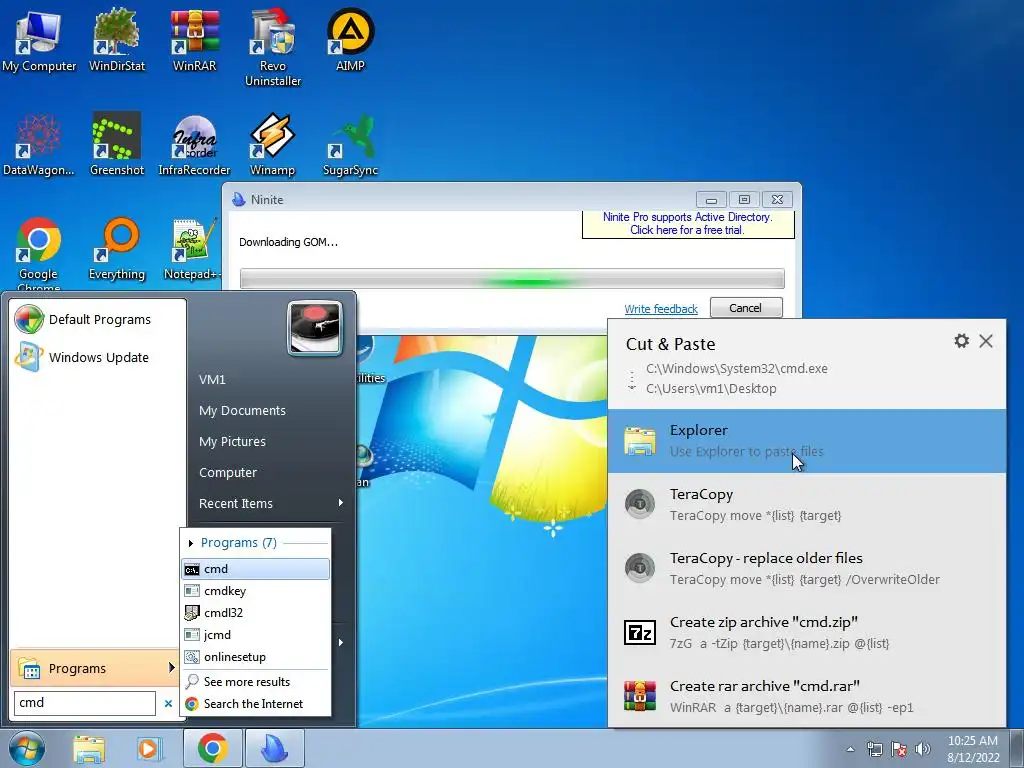The height and width of the screenshot is (768, 1024).
Task: Click the Ninite Pro free trial banner
Action: point(688,224)
